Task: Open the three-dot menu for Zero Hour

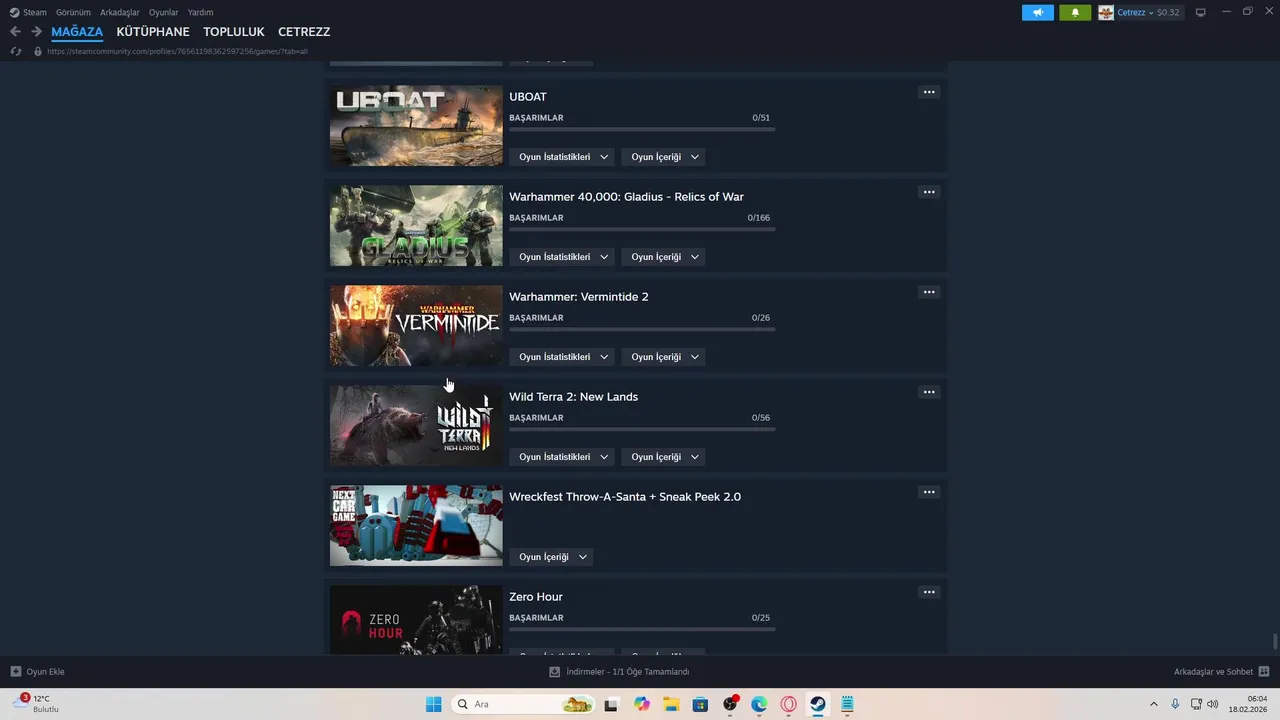Action: coord(929,592)
